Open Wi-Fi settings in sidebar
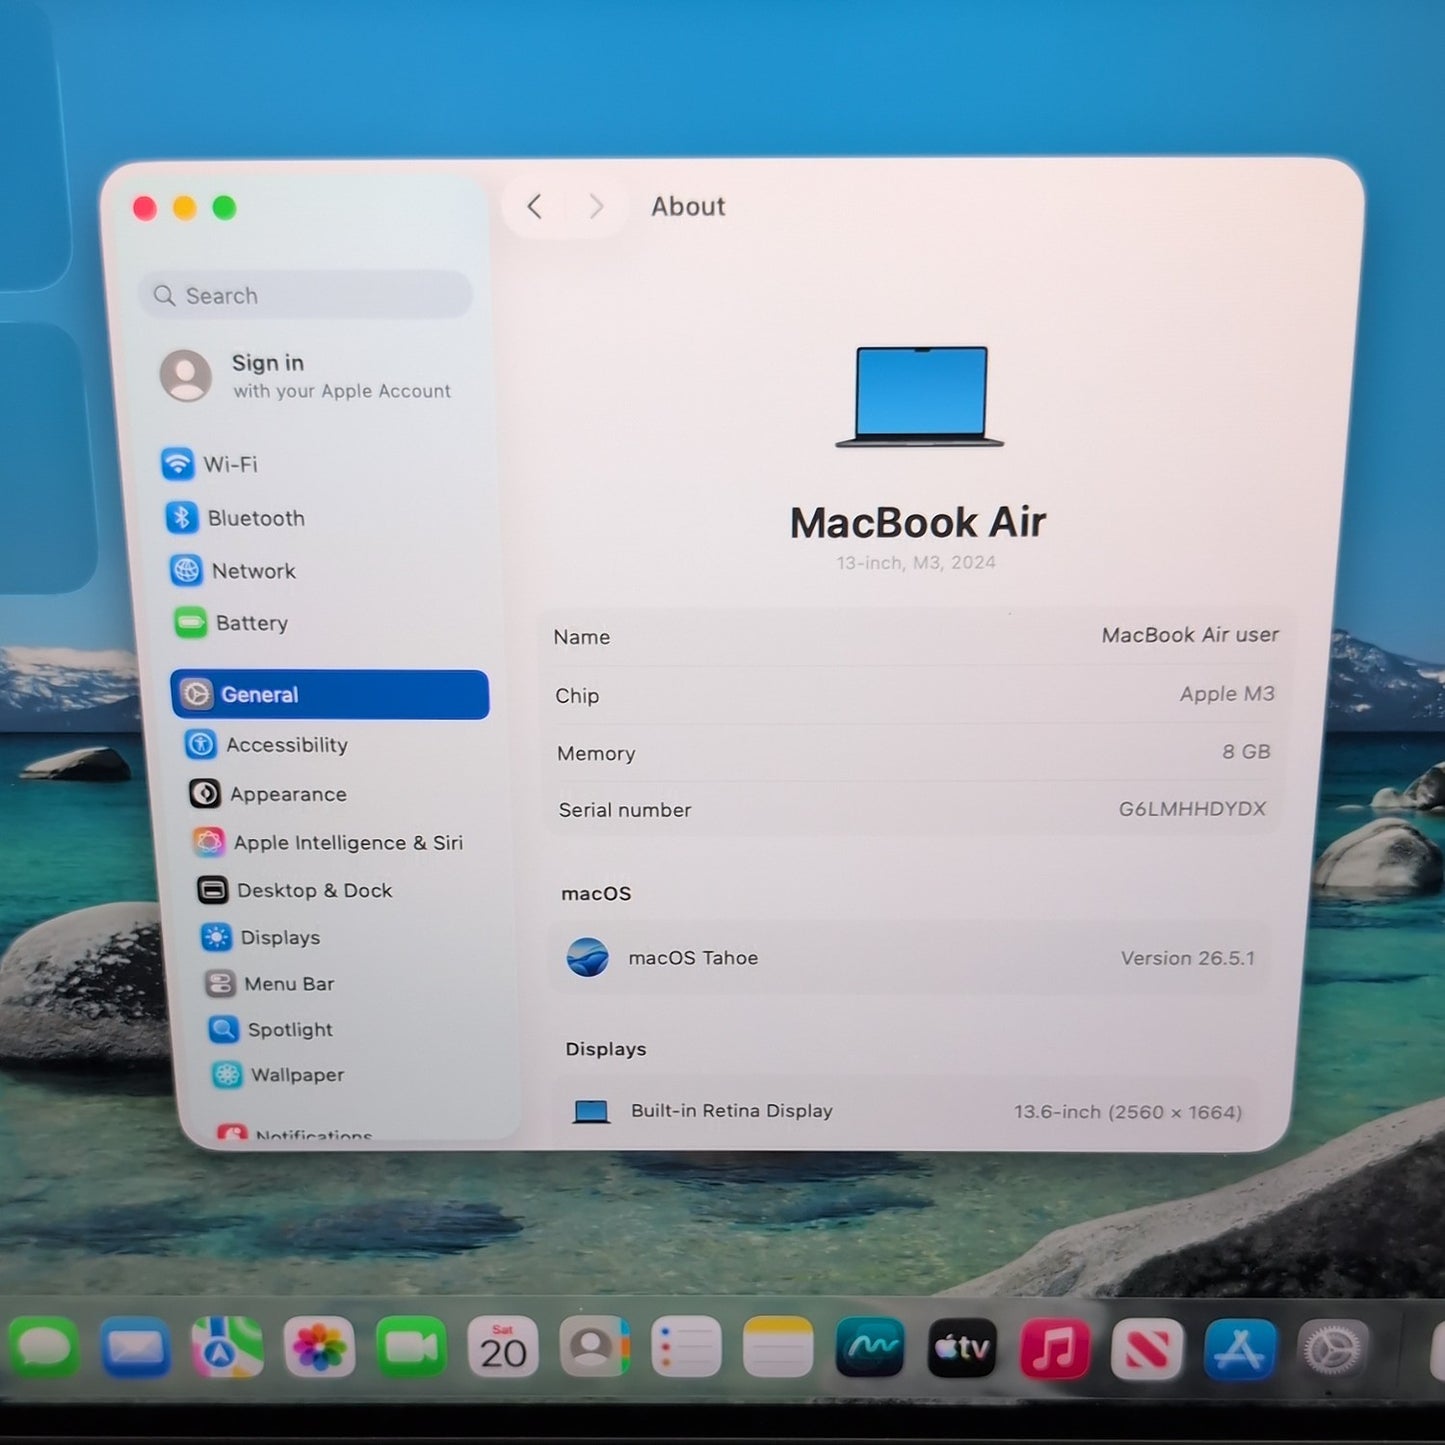Viewport: 1445px width, 1445px height. (210, 464)
